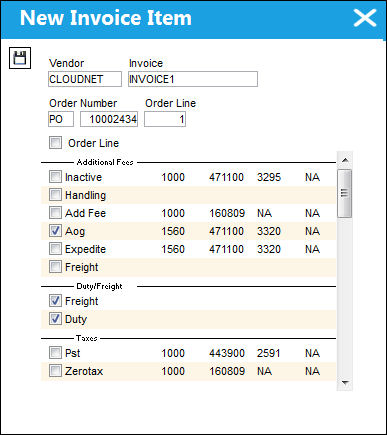
Task: Uncheck Freight under Duty/Freight section
Action: click(x=55, y=301)
